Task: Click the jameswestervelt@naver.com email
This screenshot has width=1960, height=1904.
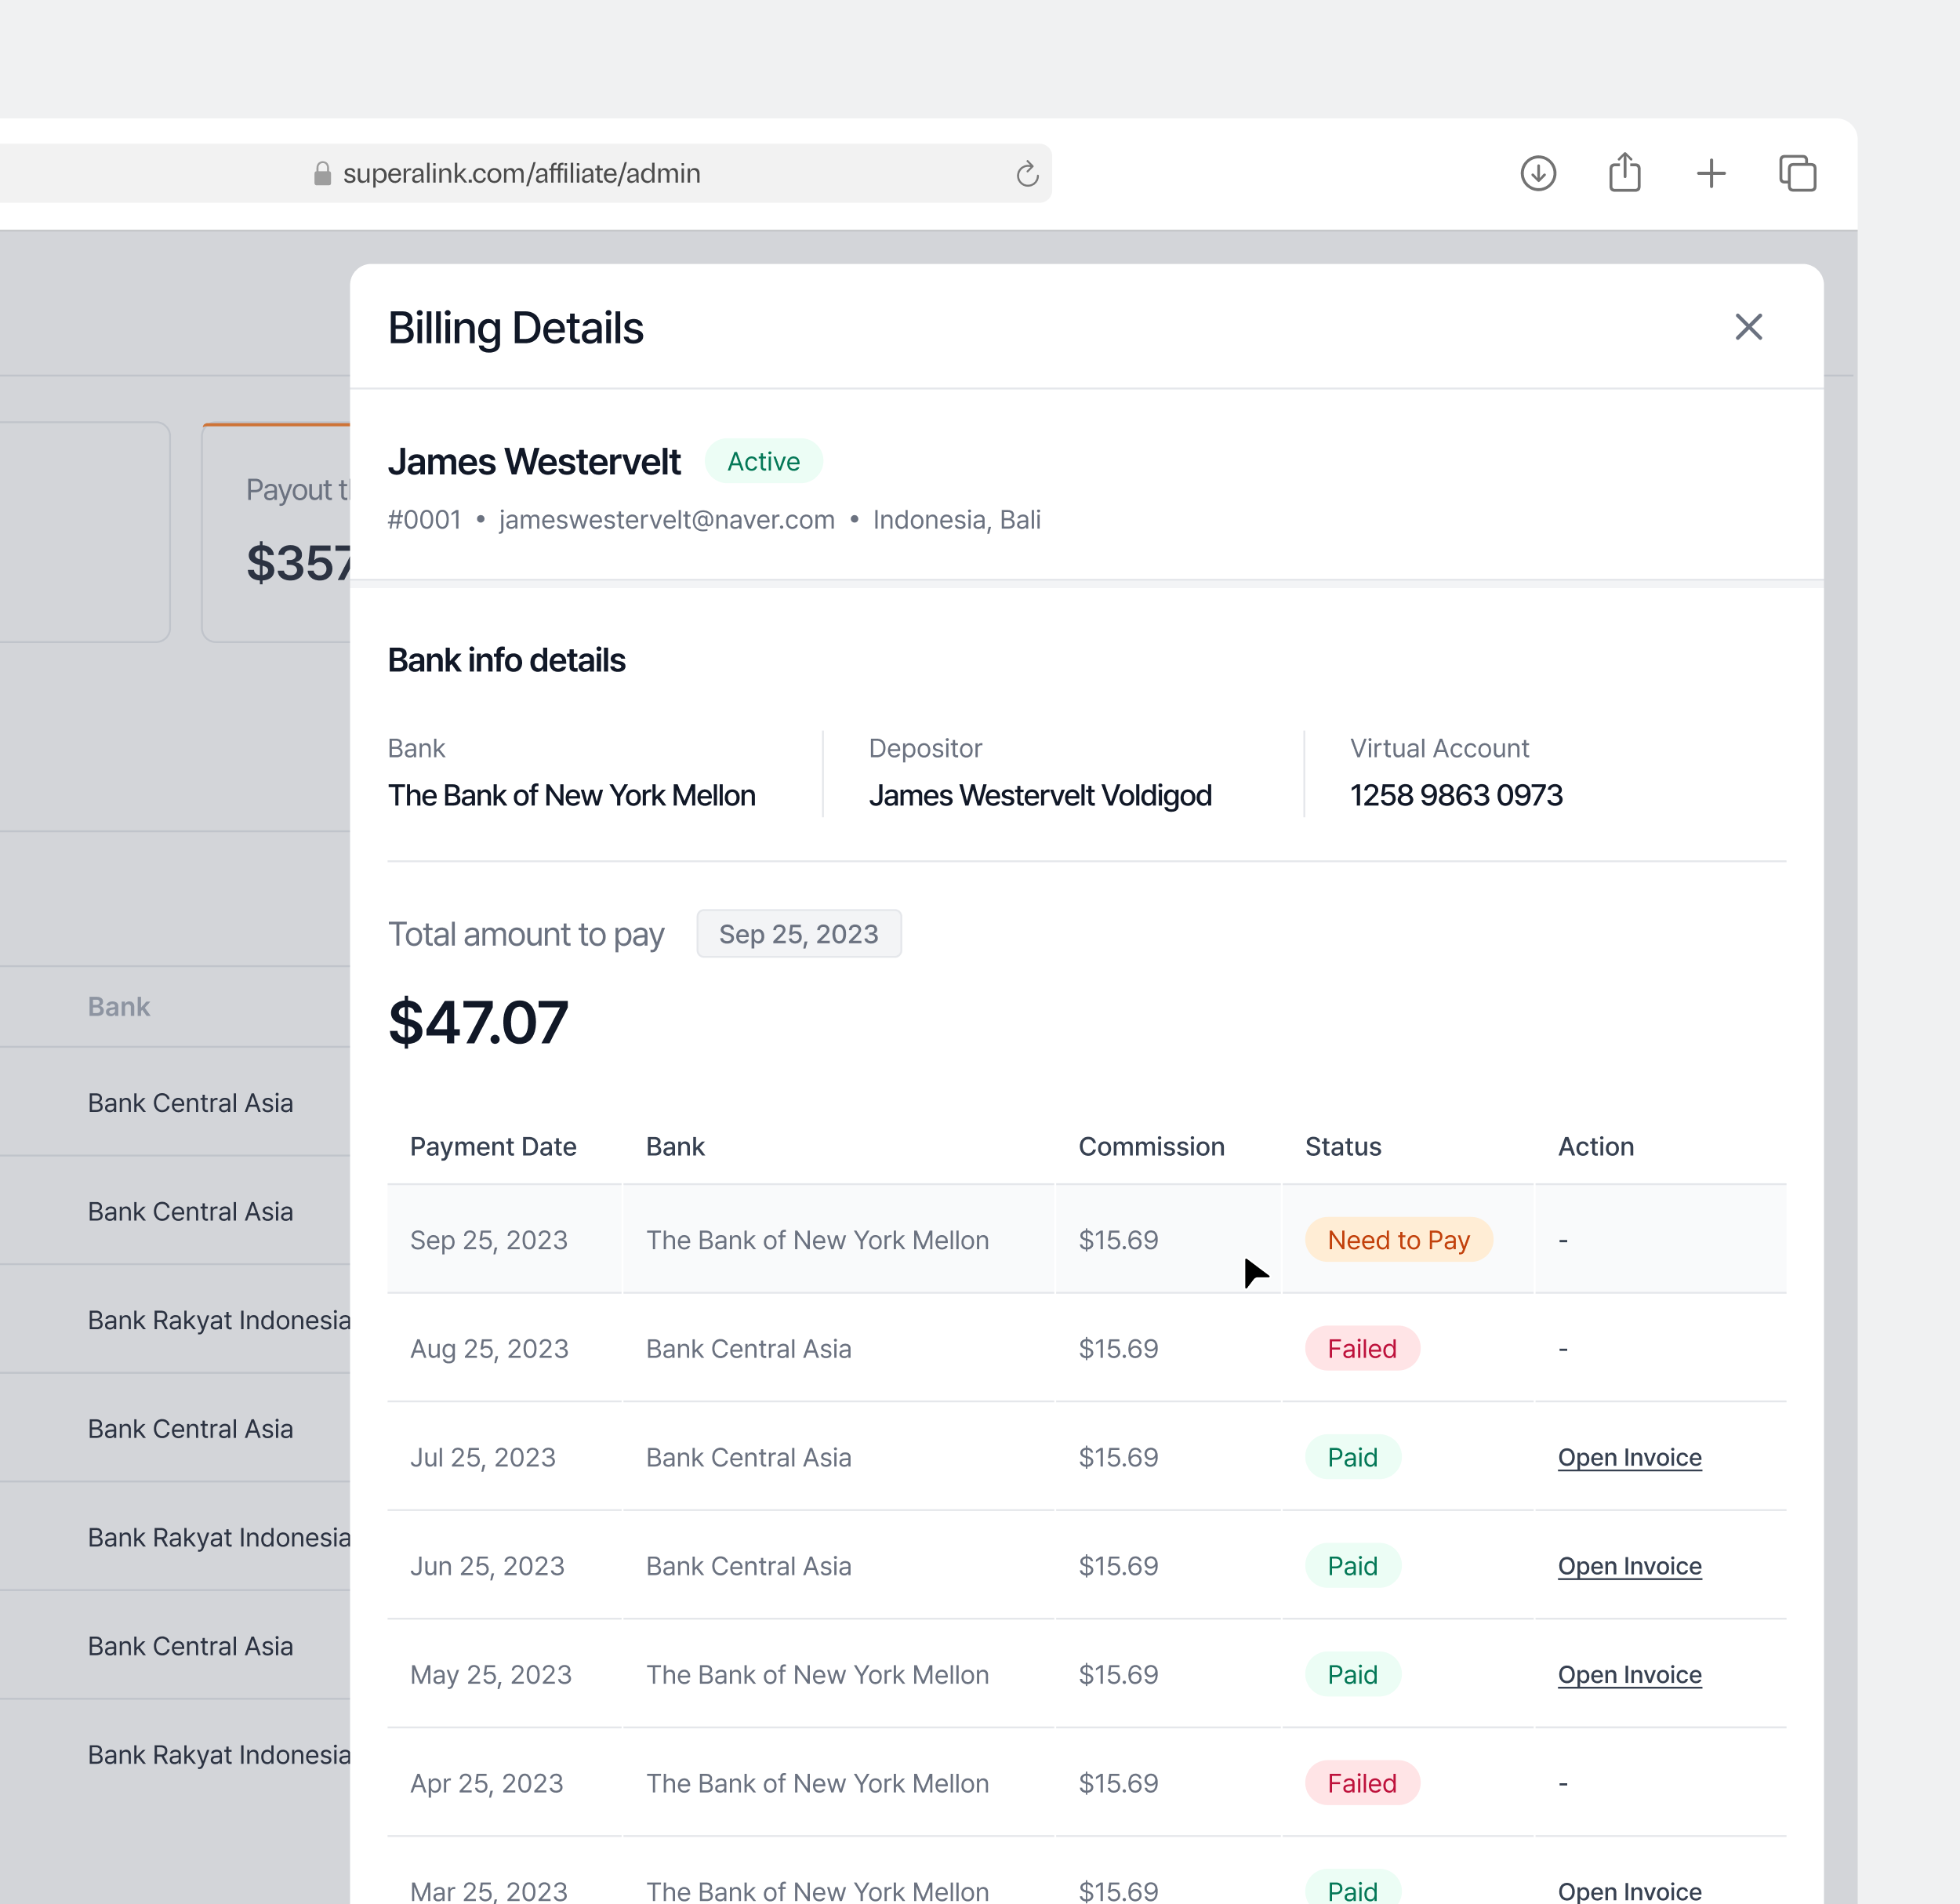Action: (x=666, y=519)
